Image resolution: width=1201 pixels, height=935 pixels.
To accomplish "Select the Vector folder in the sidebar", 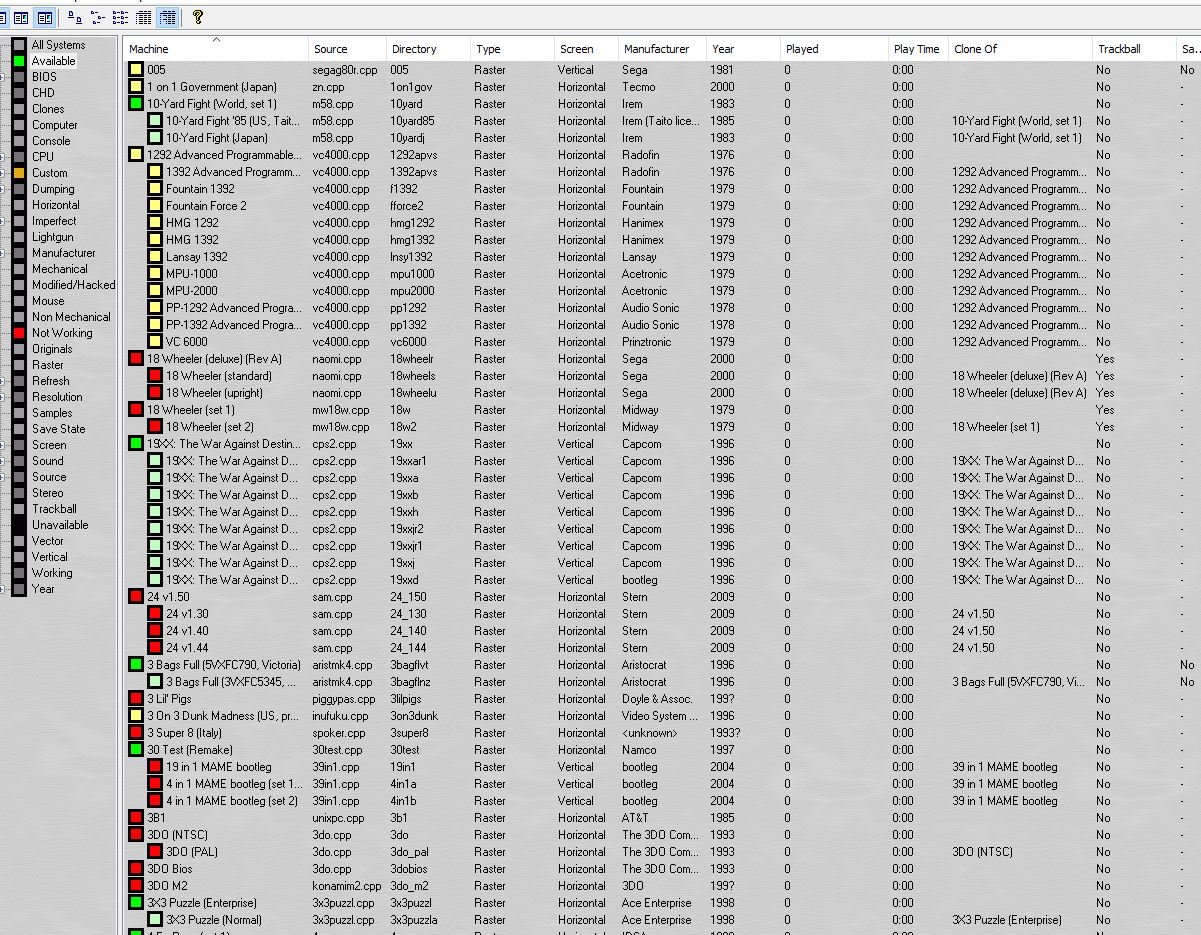I will click(x=47, y=541).
